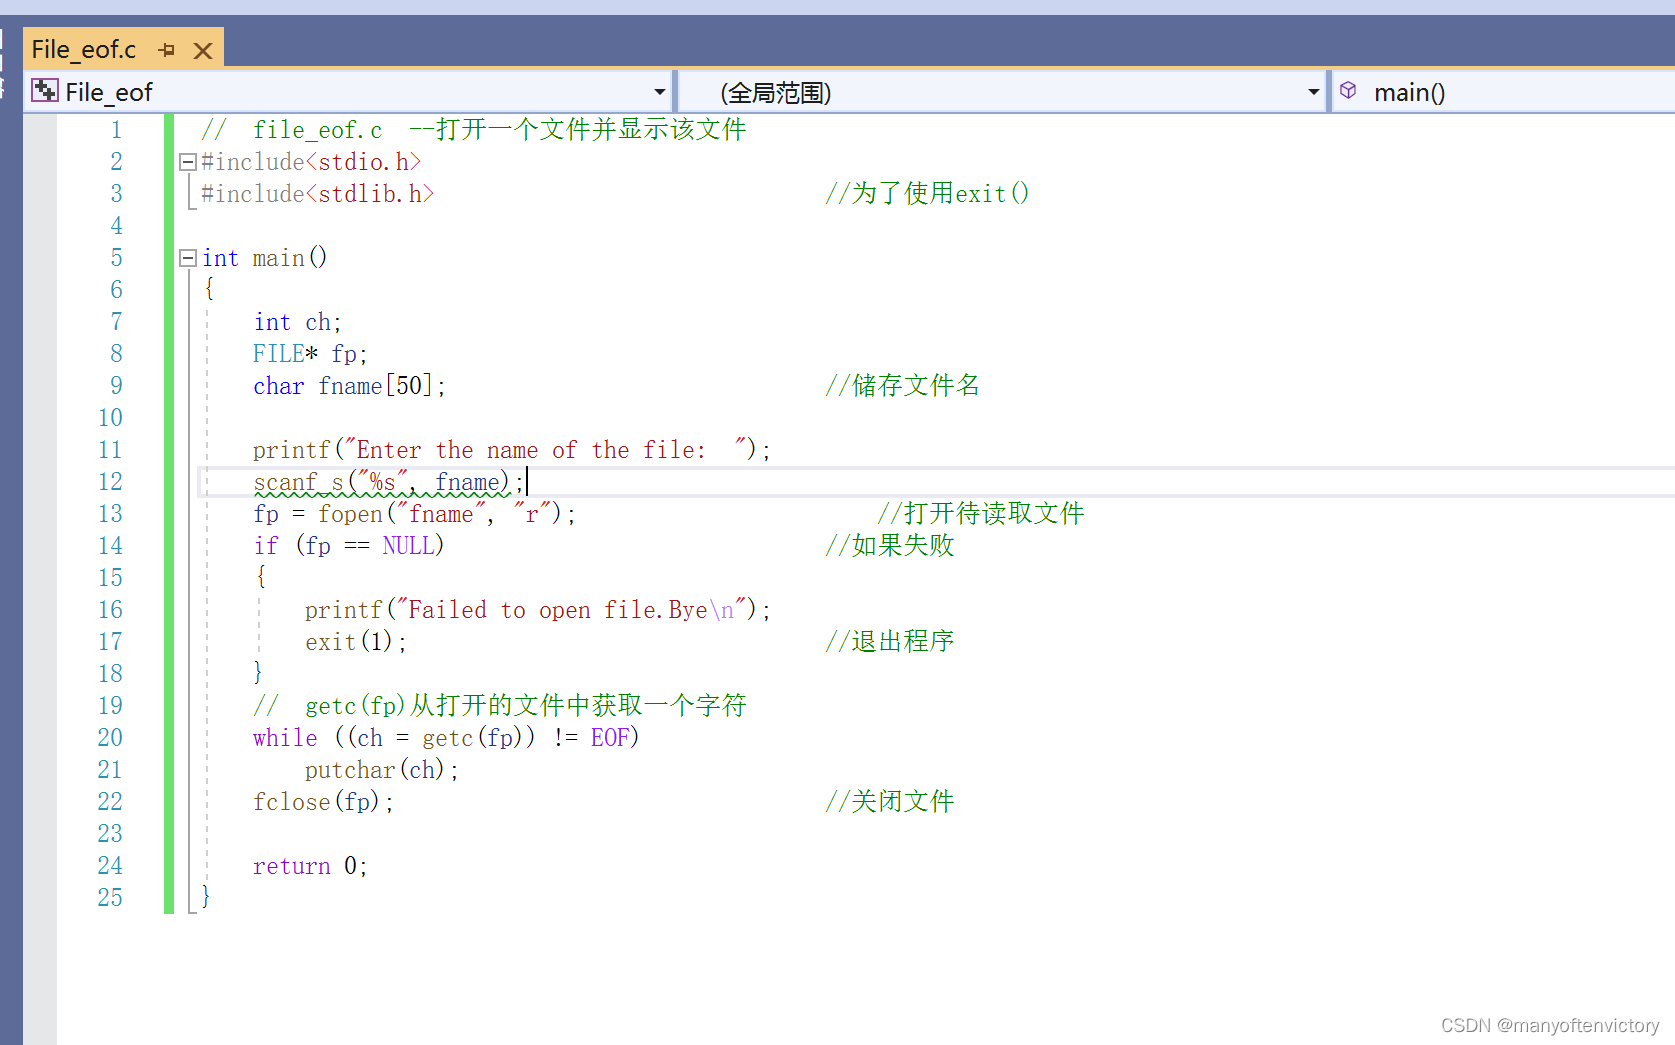Click fclose(fp) on line 22
The width and height of the screenshot is (1675, 1045).
pyautogui.click(x=316, y=802)
